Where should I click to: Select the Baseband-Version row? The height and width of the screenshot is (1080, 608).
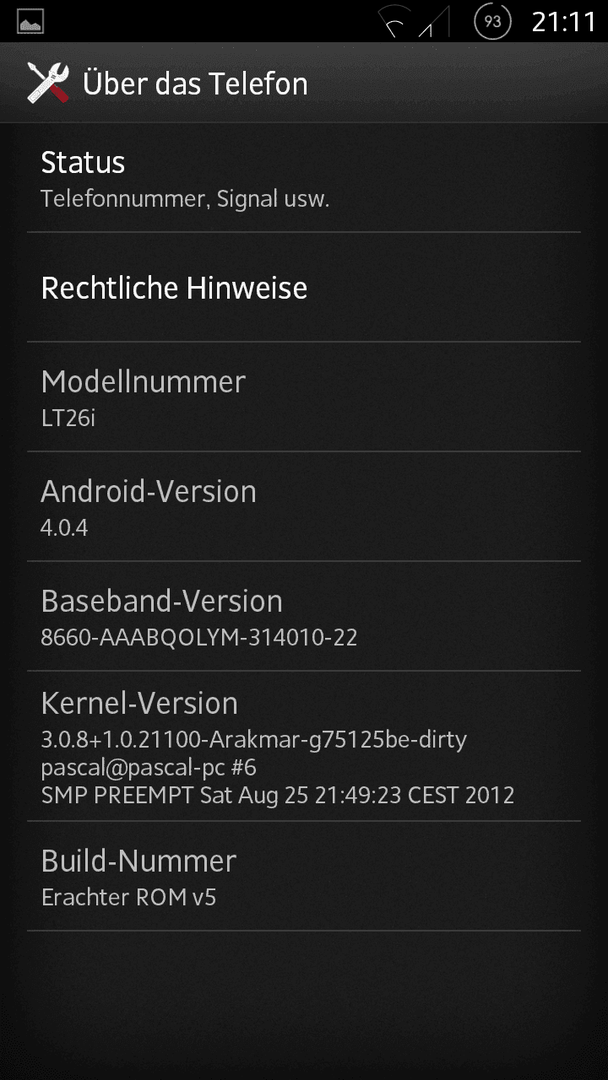pos(304,616)
